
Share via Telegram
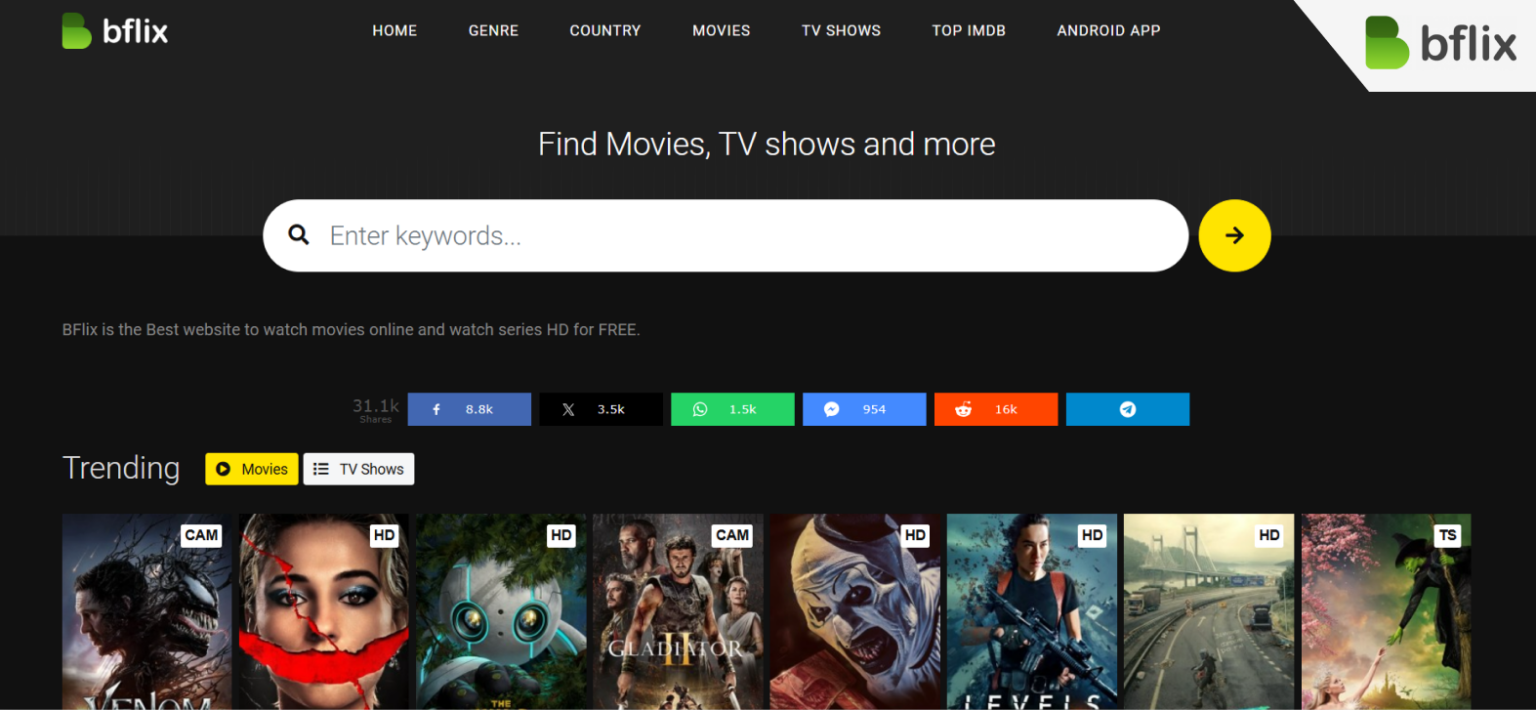pos(1127,409)
